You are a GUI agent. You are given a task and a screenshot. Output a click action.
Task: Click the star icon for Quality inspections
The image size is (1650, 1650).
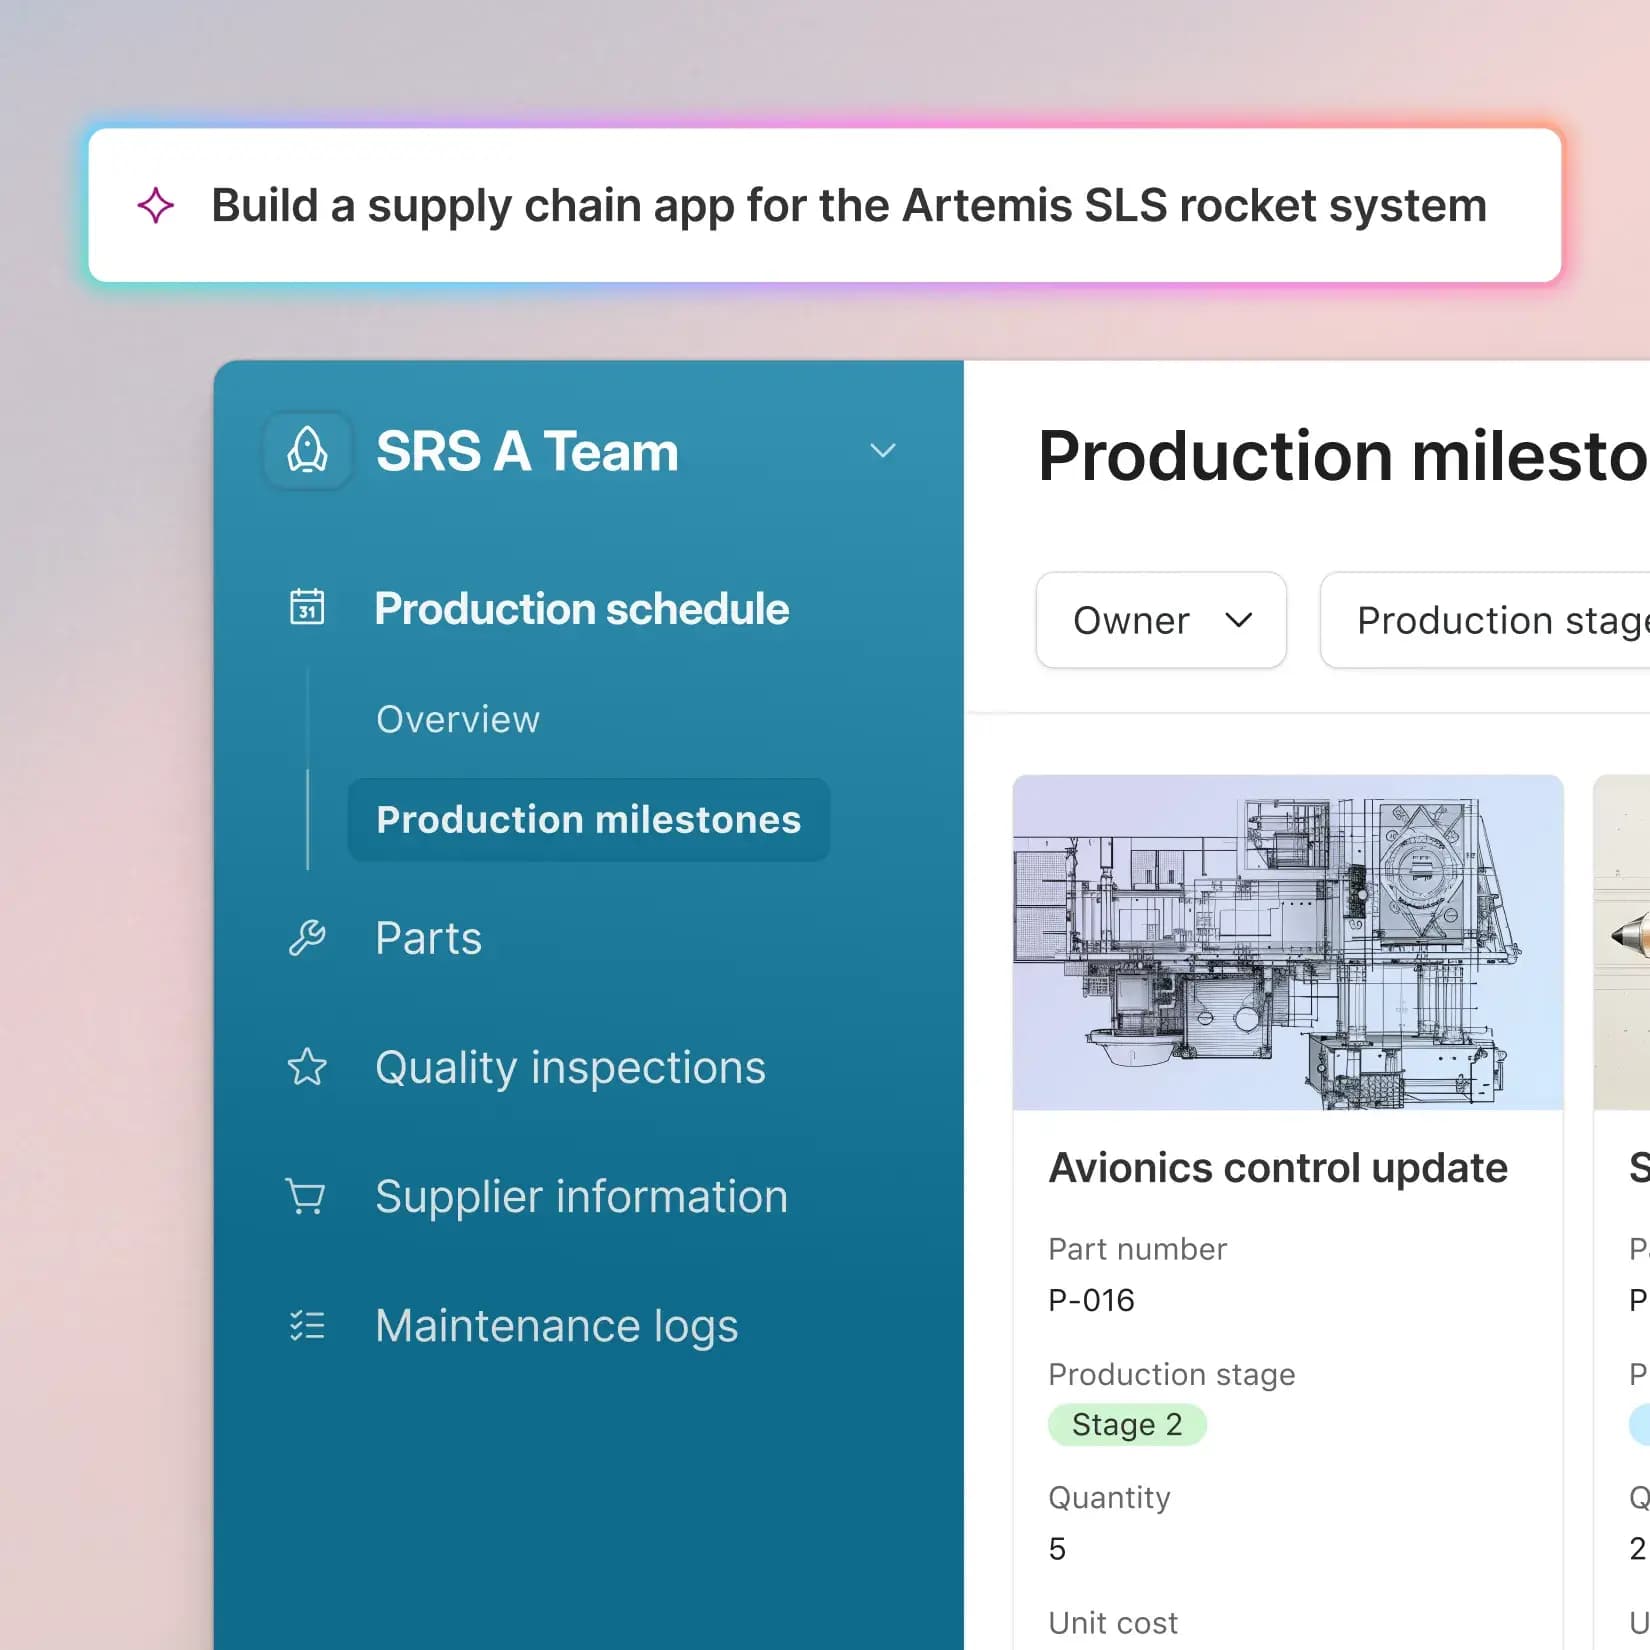coord(307,1067)
